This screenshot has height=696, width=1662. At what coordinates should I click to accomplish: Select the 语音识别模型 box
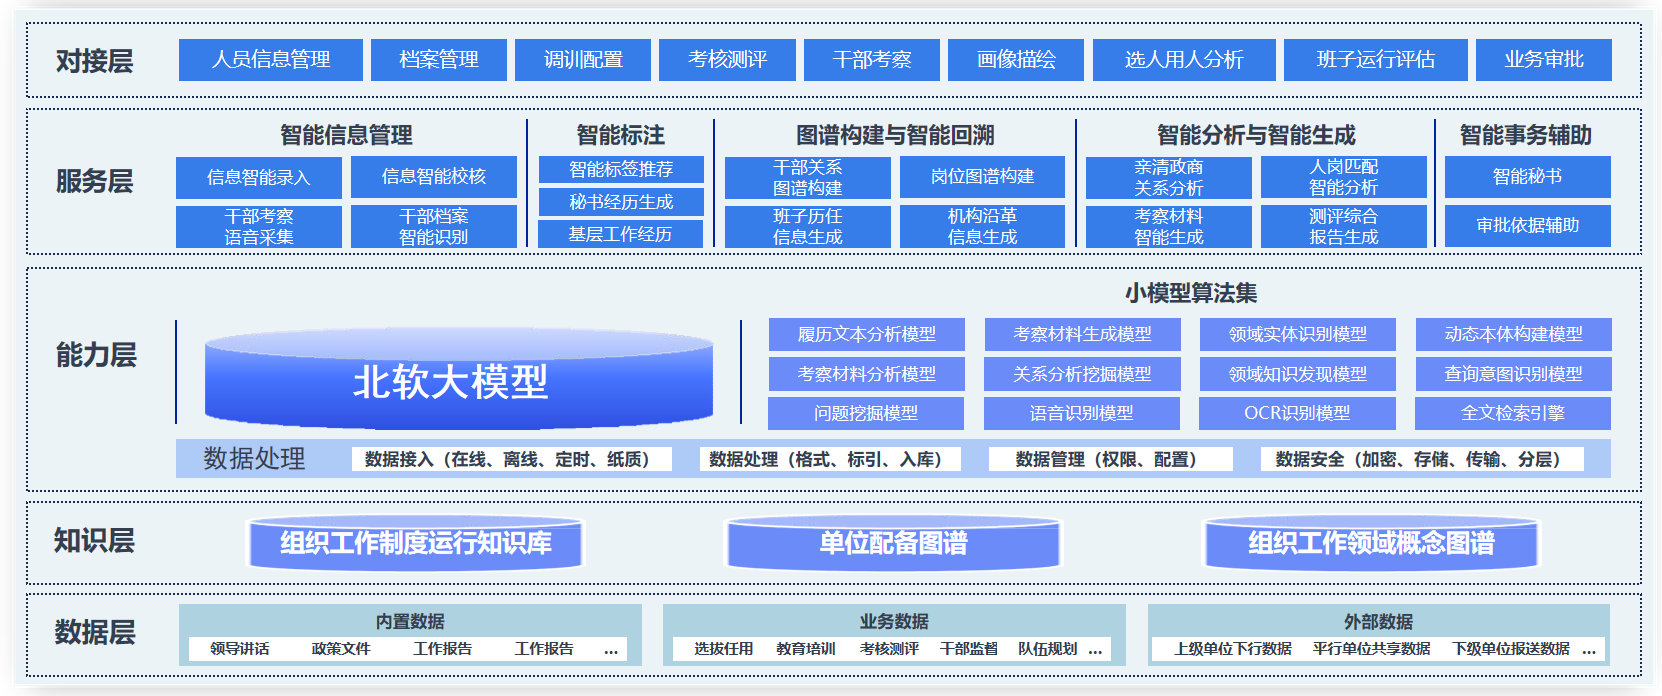pos(1082,413)
